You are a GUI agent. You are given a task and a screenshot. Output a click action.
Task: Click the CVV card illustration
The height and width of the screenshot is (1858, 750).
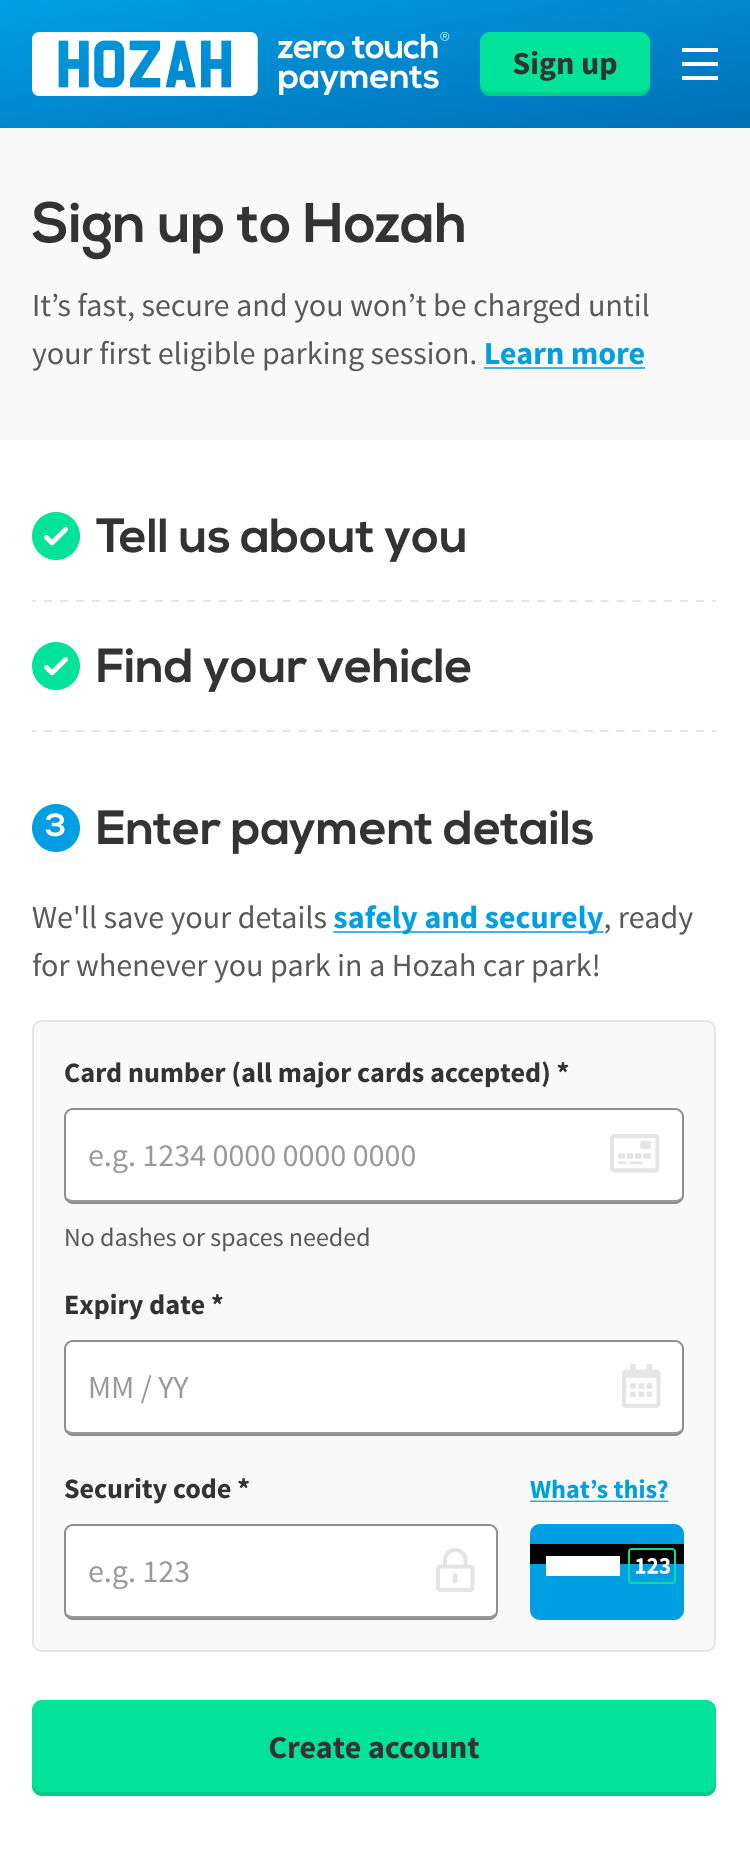pyautogui.click(x=606, y=1571)
